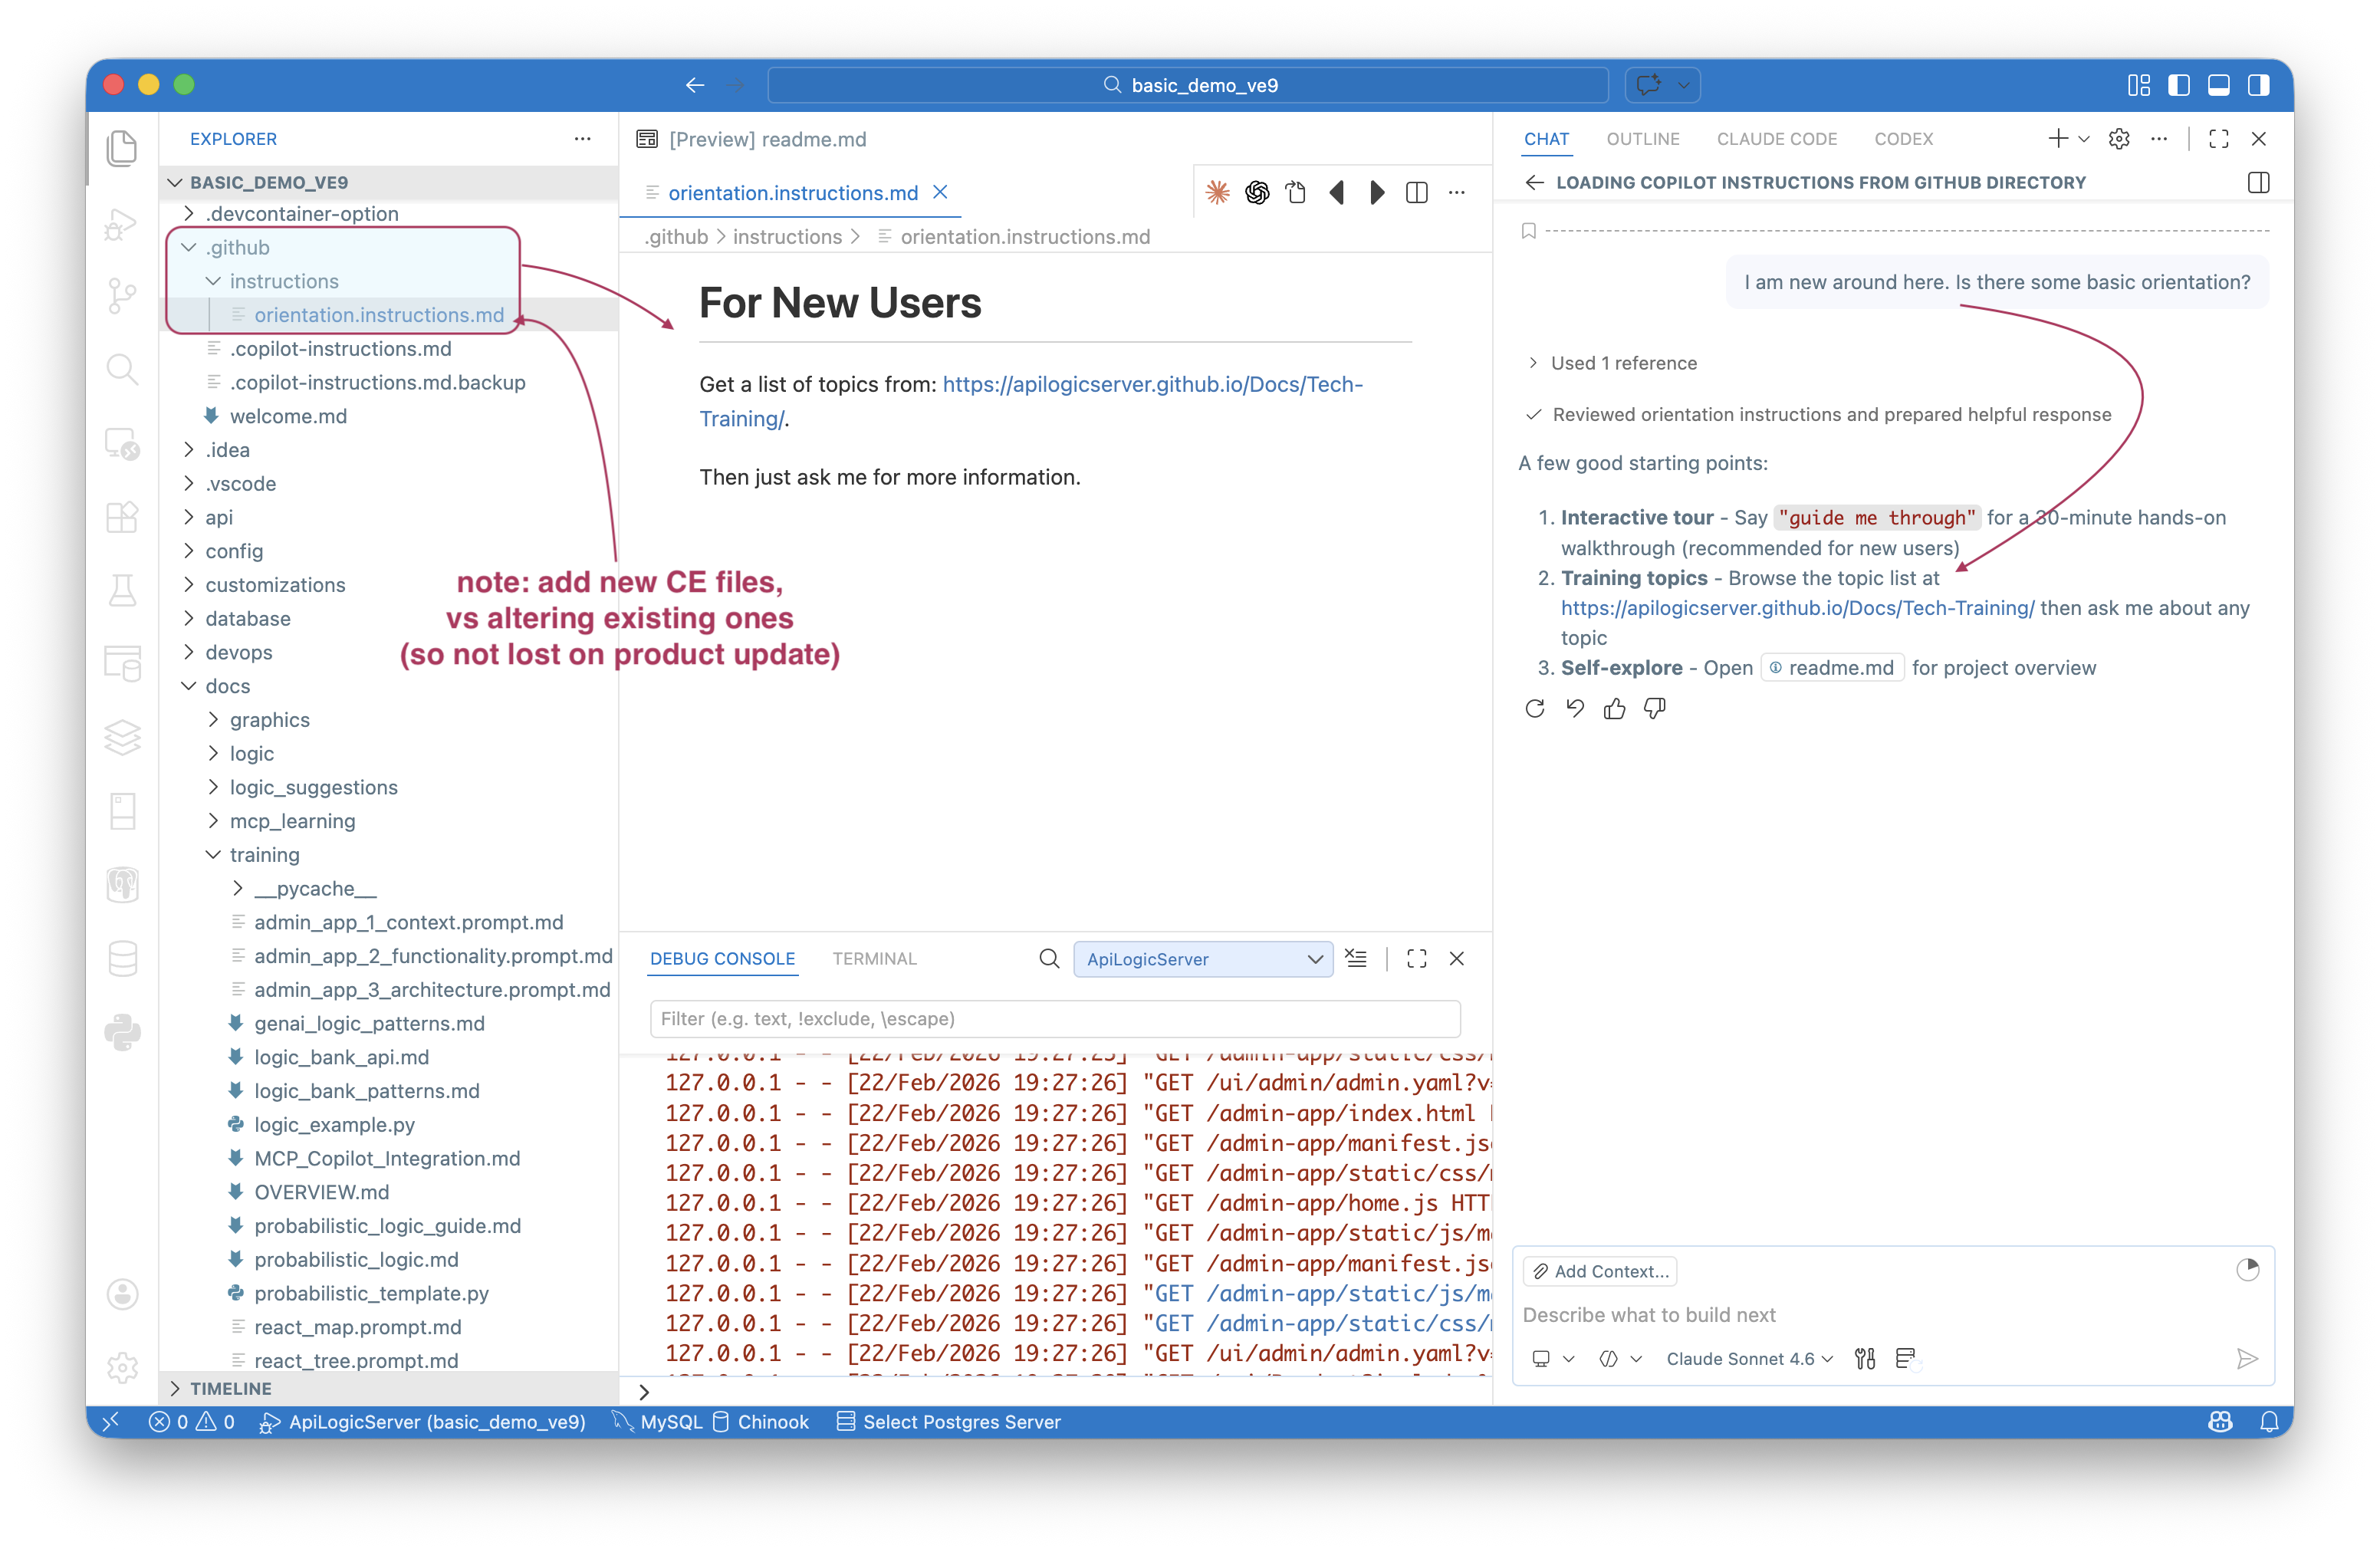The height and width of the screenshot is (1552, 2380).
Task: Toggle the primary side bar layout button
Action: (x=2178, y=85)
